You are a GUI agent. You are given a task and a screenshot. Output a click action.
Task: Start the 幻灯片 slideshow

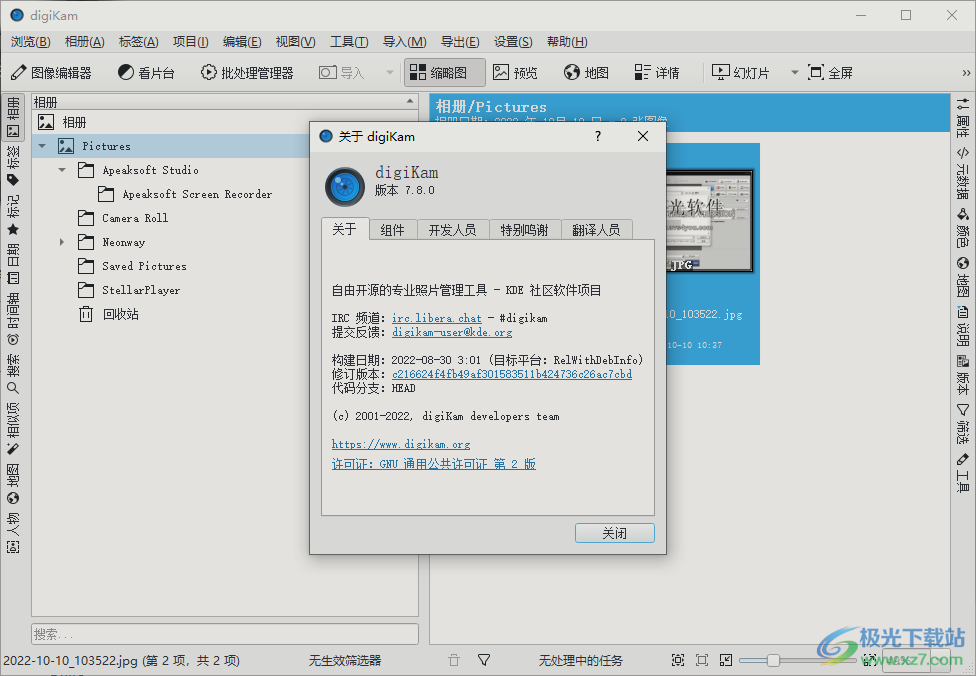[x=742, y=73]
